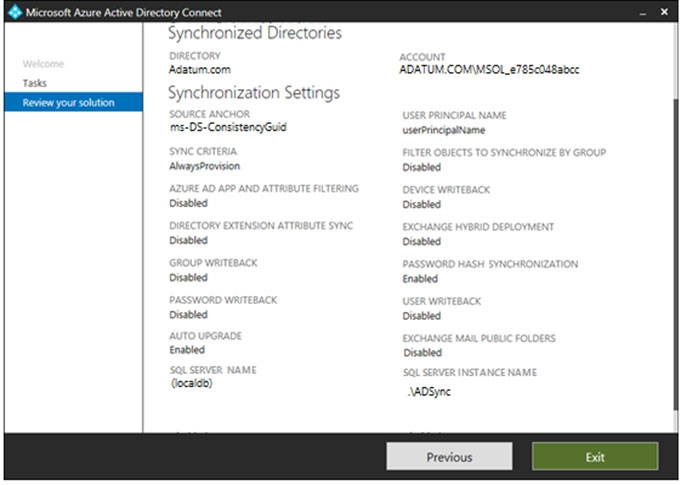The width and height of the screenshot is (681, 485).
Task: Click the Synchronized Directories heading
Action: [x=255, y=33]
